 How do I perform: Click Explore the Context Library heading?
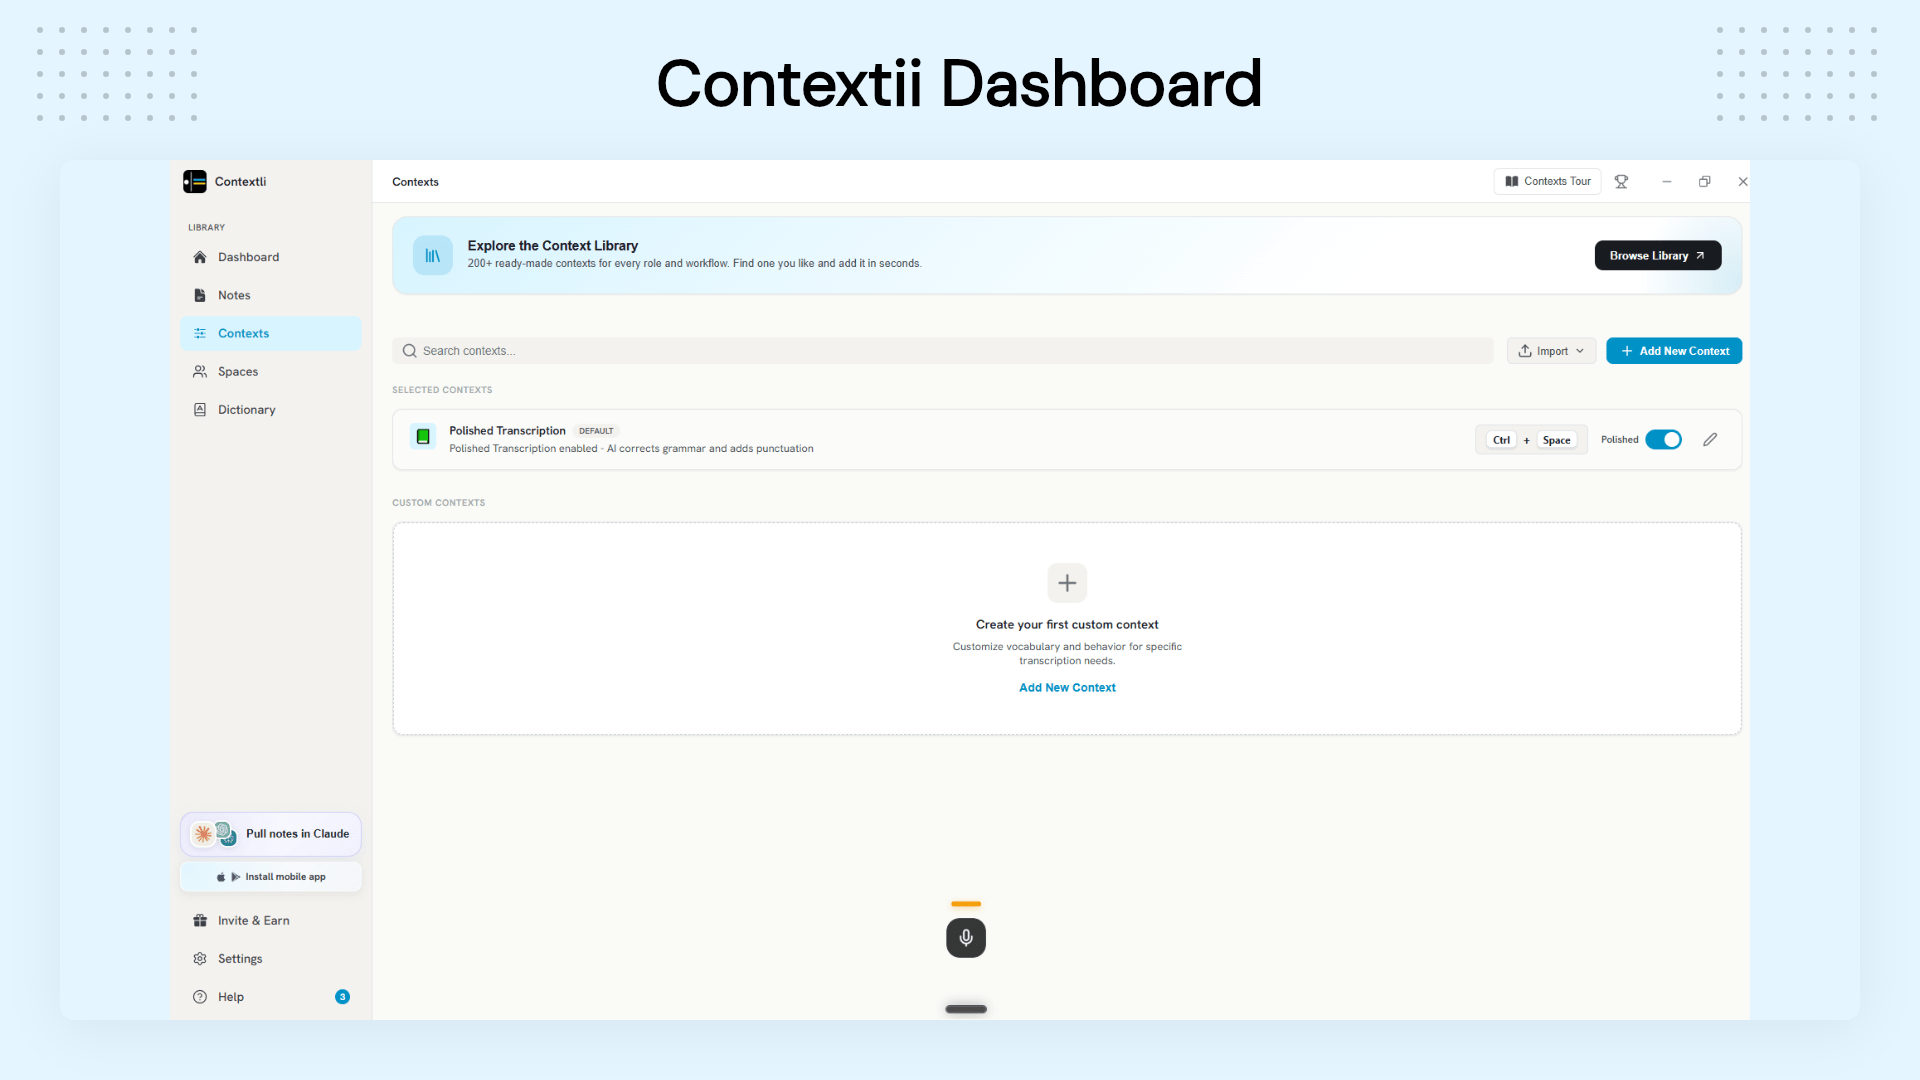552,245
